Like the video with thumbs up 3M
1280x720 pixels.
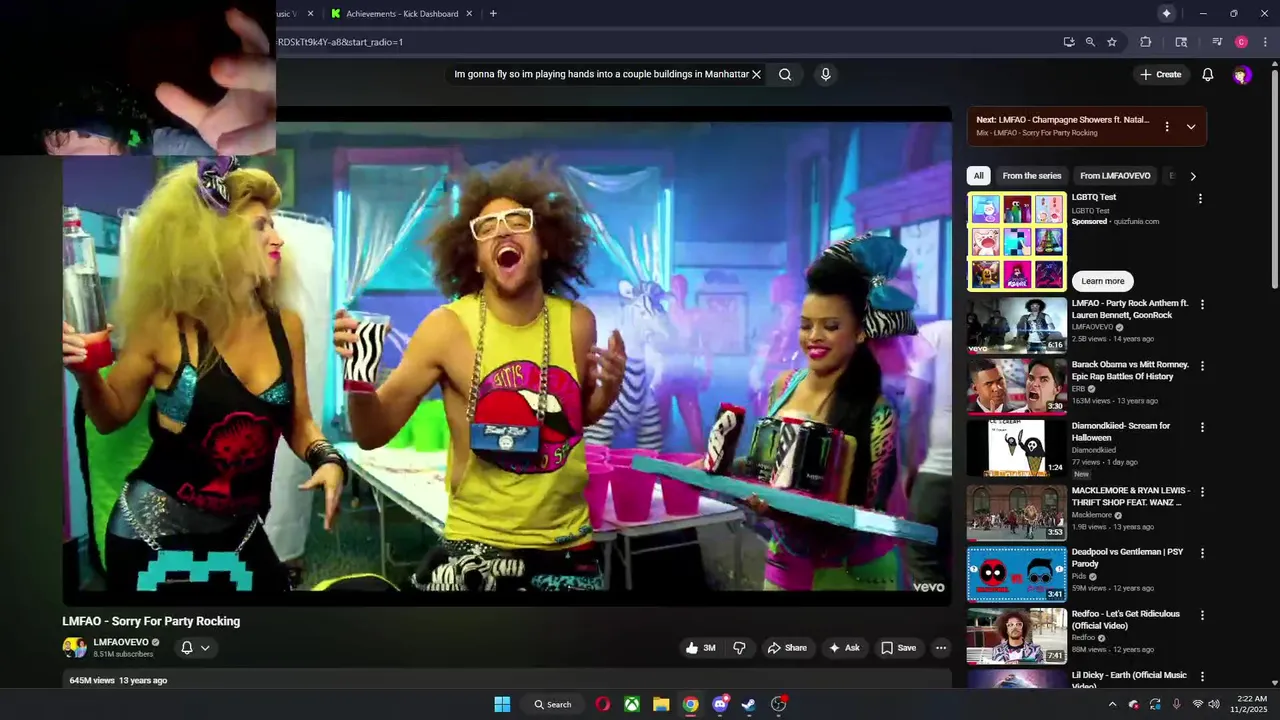tap(700, 648)
